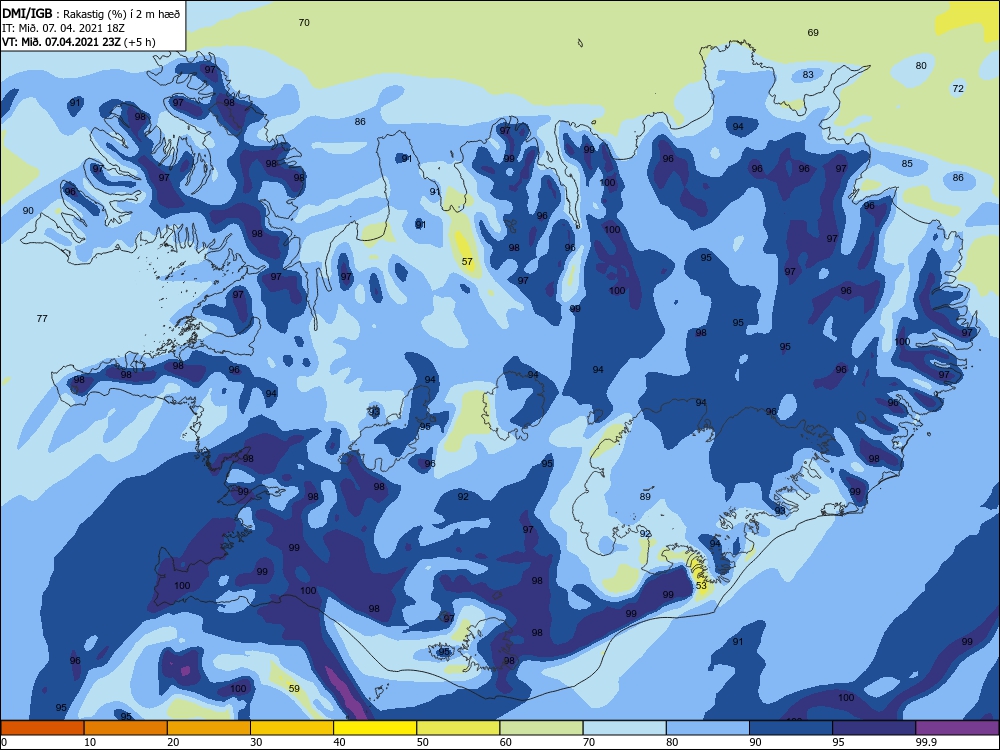Select the humidity value 53 on the map
Image resolution: width=1000 pixels, height=750 pixels.
702,585
